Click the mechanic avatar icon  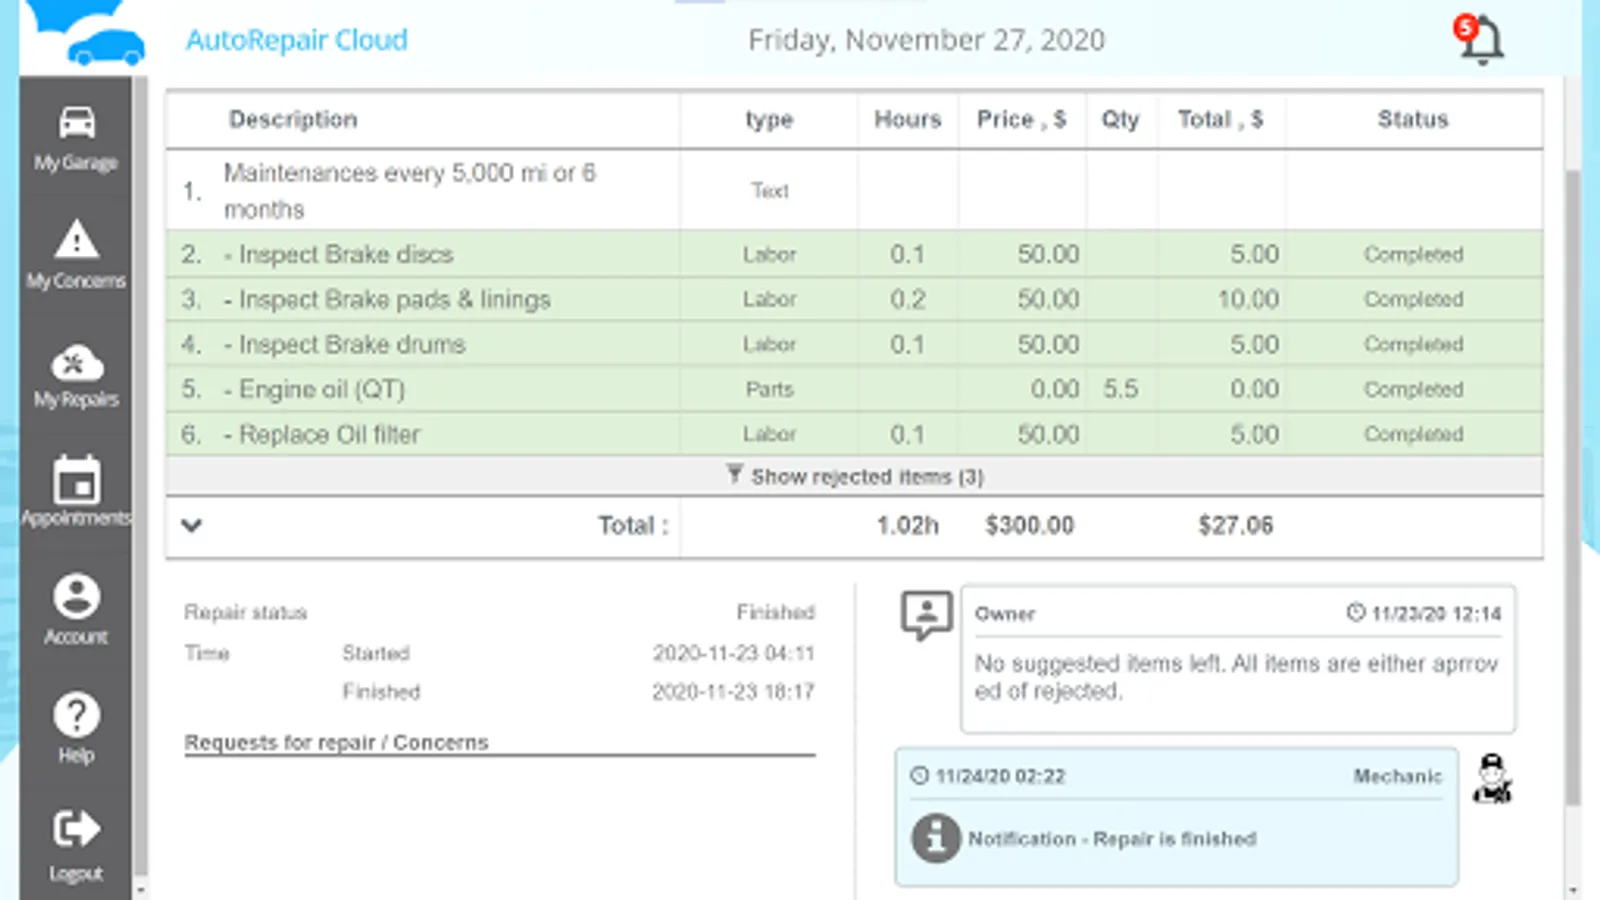coord(1492,779)
